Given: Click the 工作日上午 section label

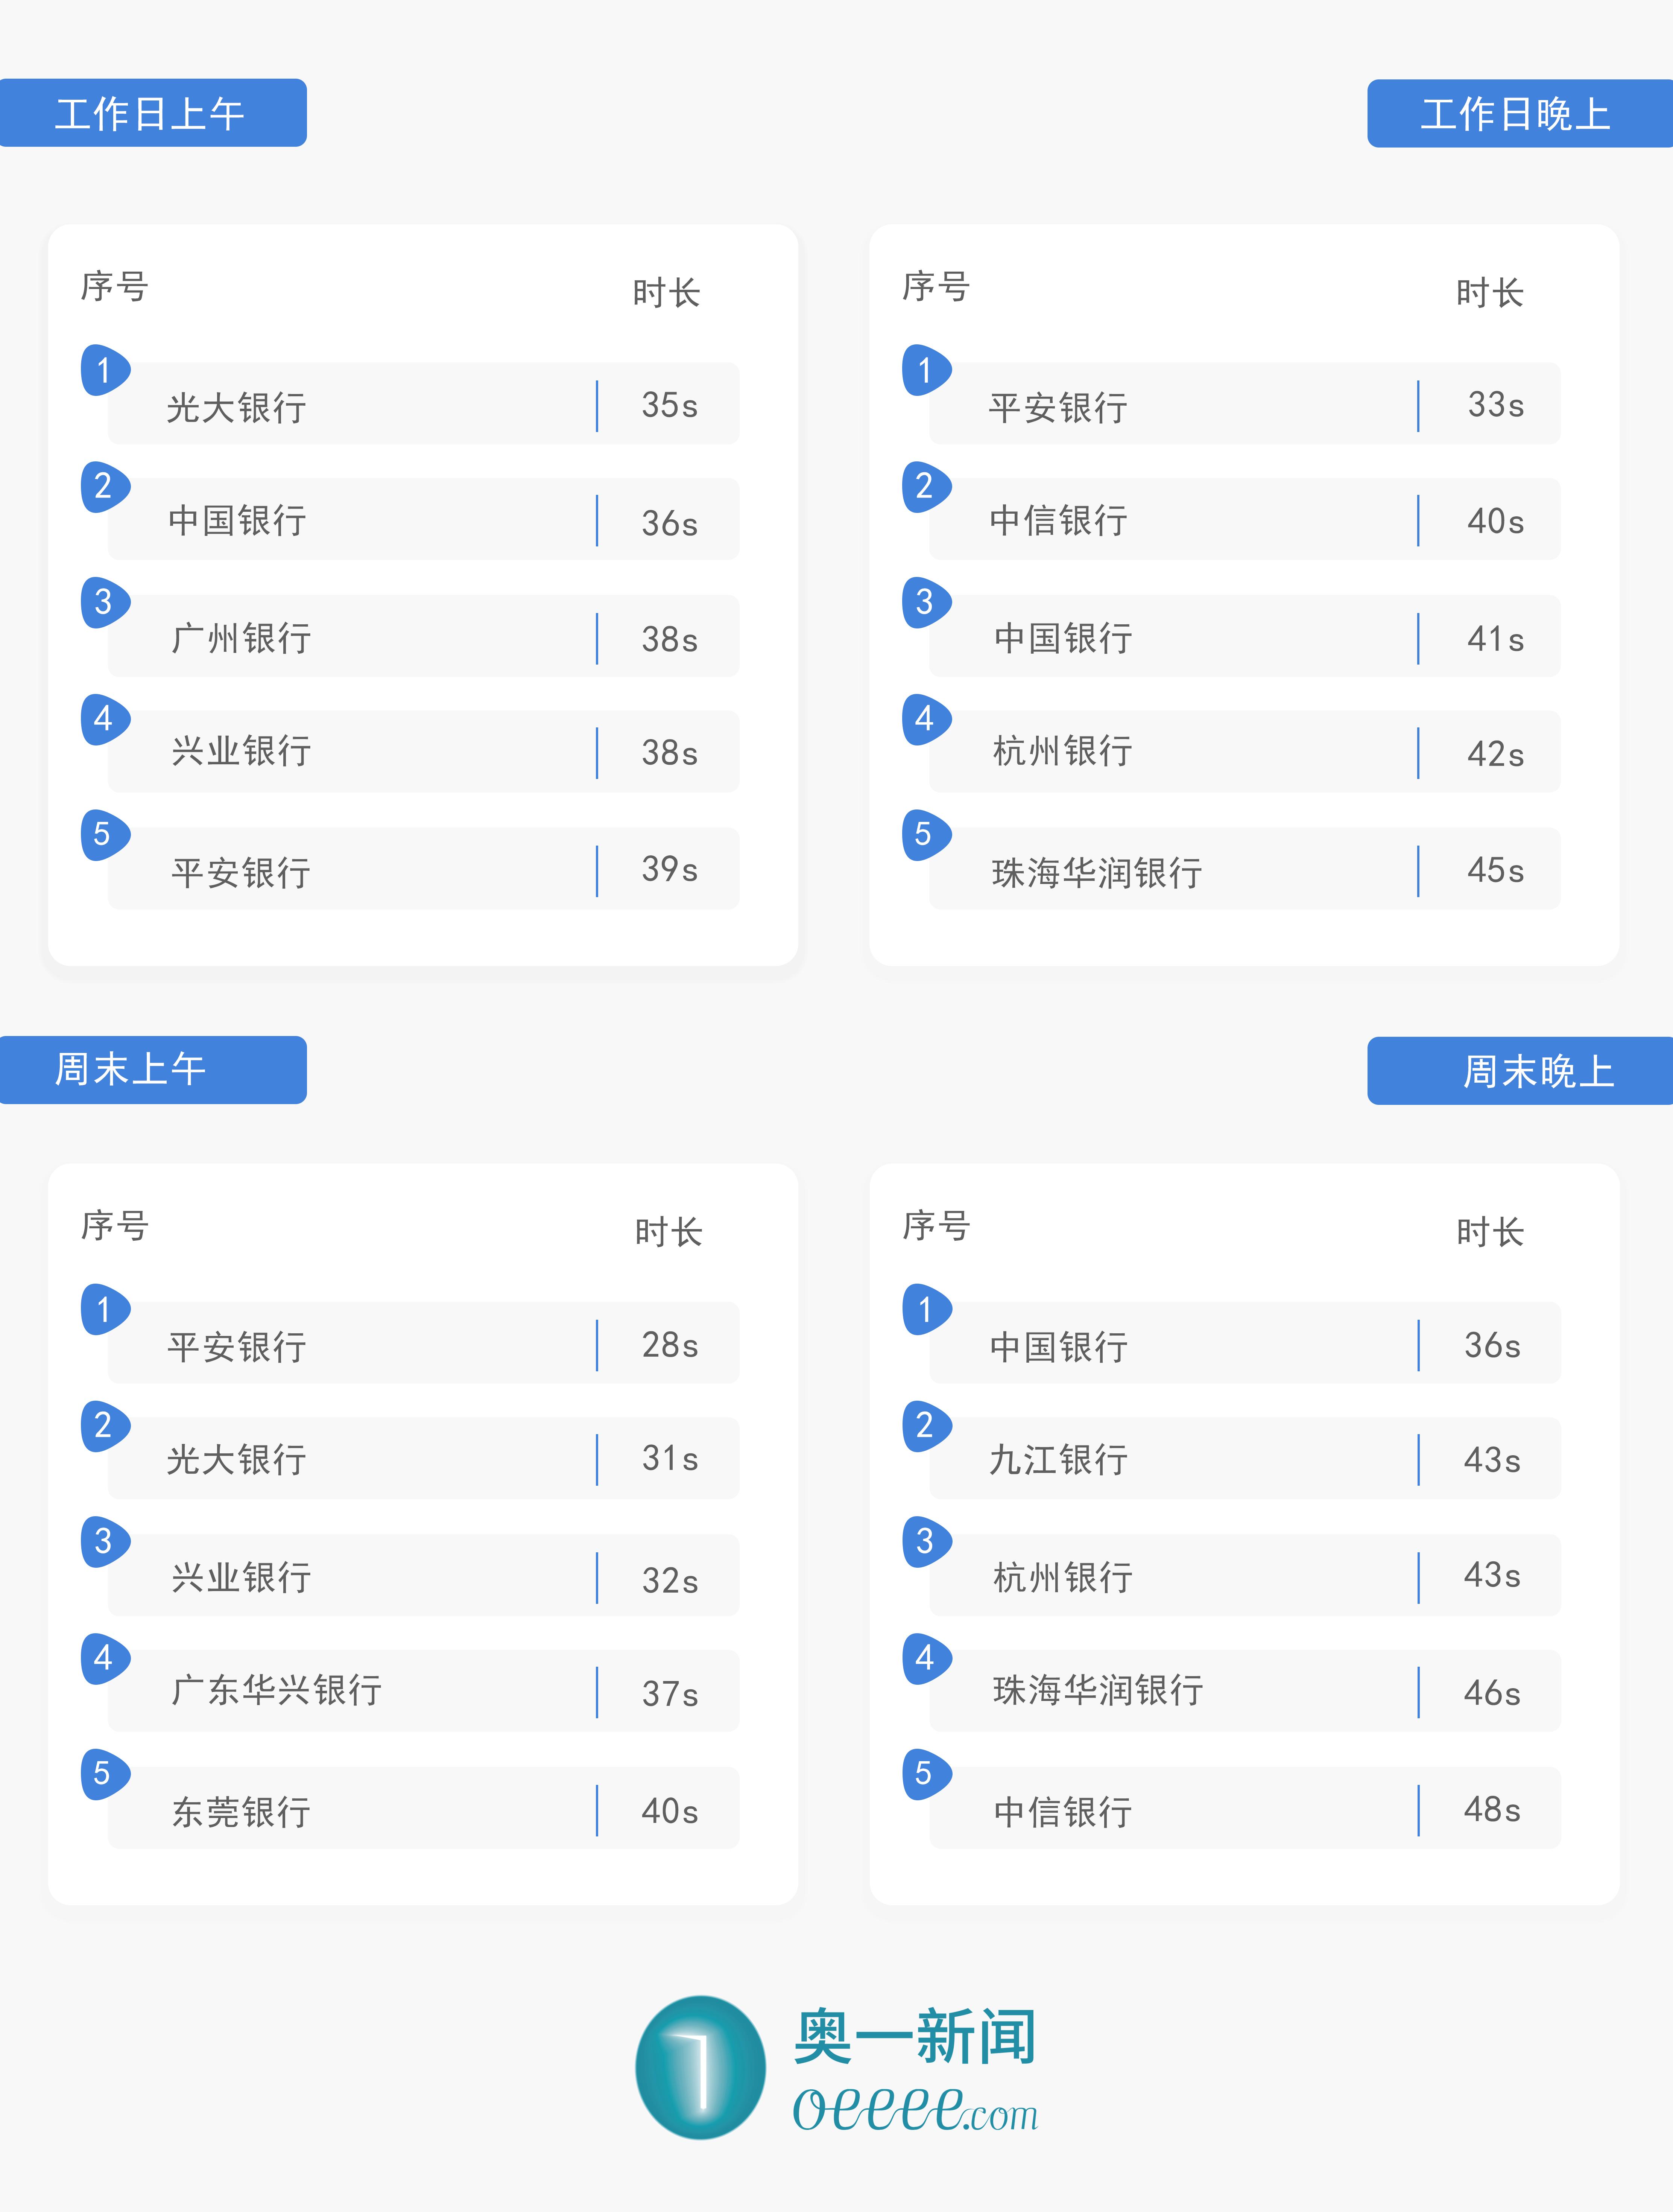Looking at the screenshot, I should [150, 113].
